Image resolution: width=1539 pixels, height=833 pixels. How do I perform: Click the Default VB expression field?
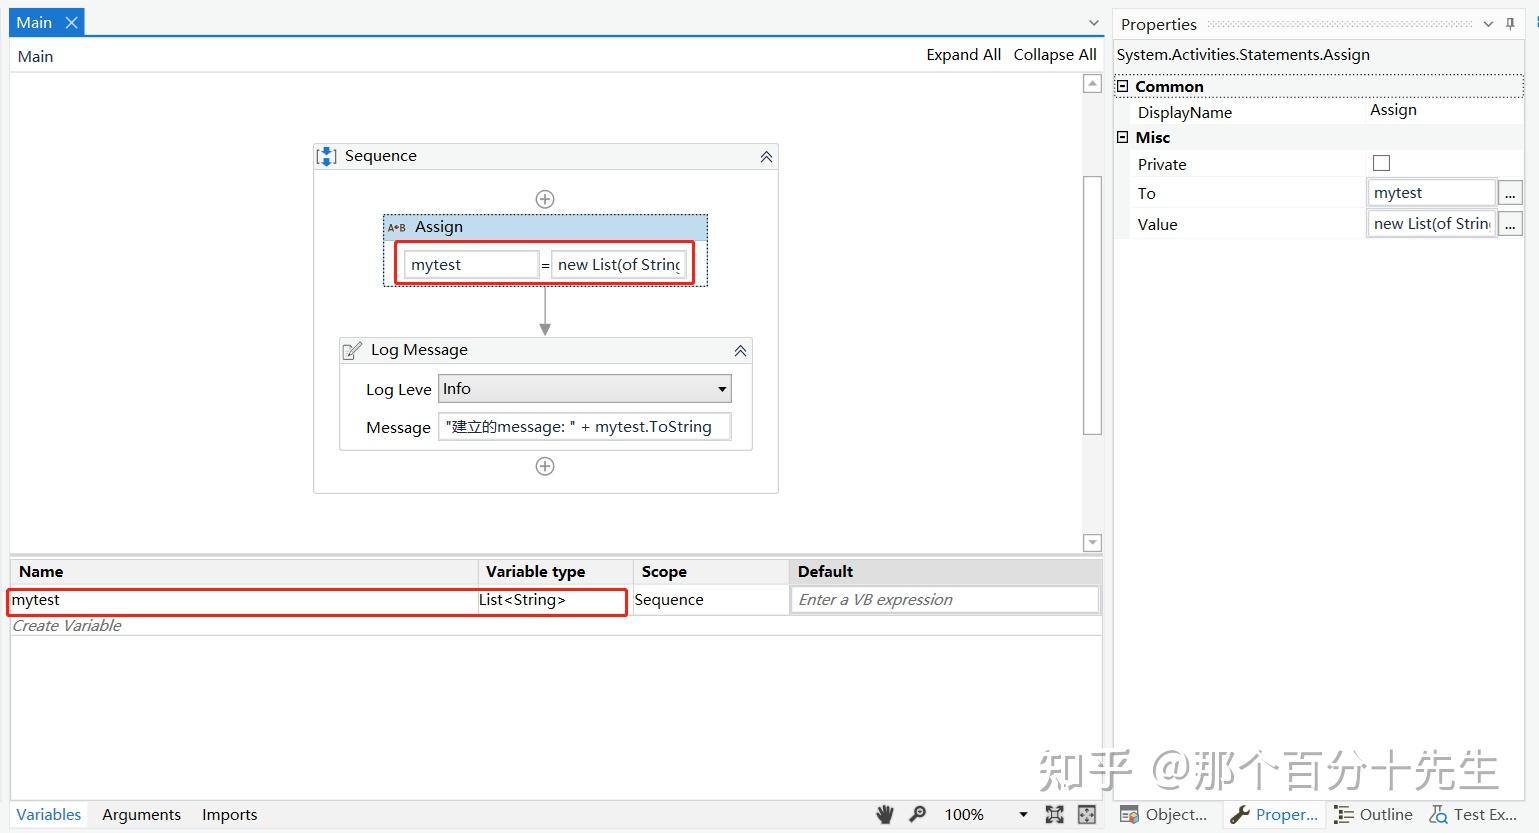(944, 600)
